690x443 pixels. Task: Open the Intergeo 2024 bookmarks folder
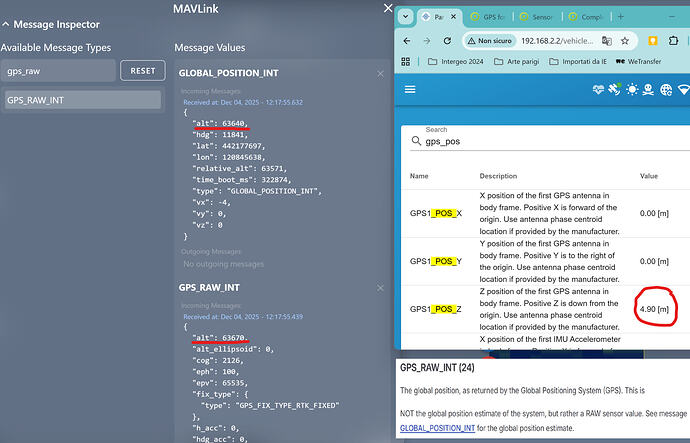coord(459,62)
